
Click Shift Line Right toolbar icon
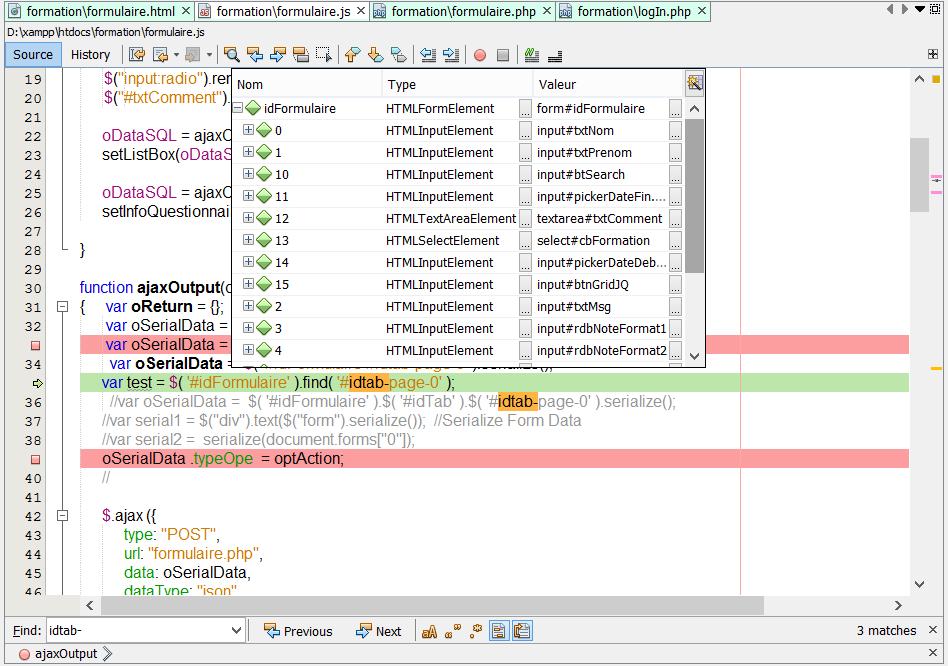click(451, 55)
